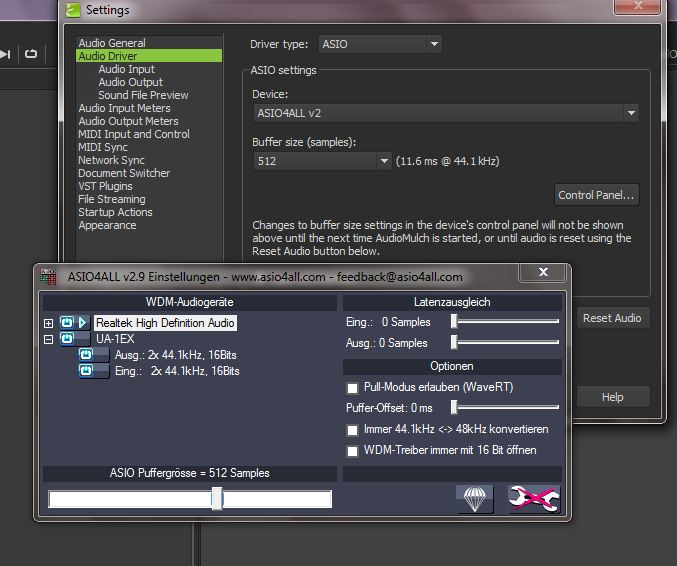Image resolution: width=677 pixels, height=566 pixels.
Task: Toggle the UA-1EX Eing. input power button
Action: 88,371
